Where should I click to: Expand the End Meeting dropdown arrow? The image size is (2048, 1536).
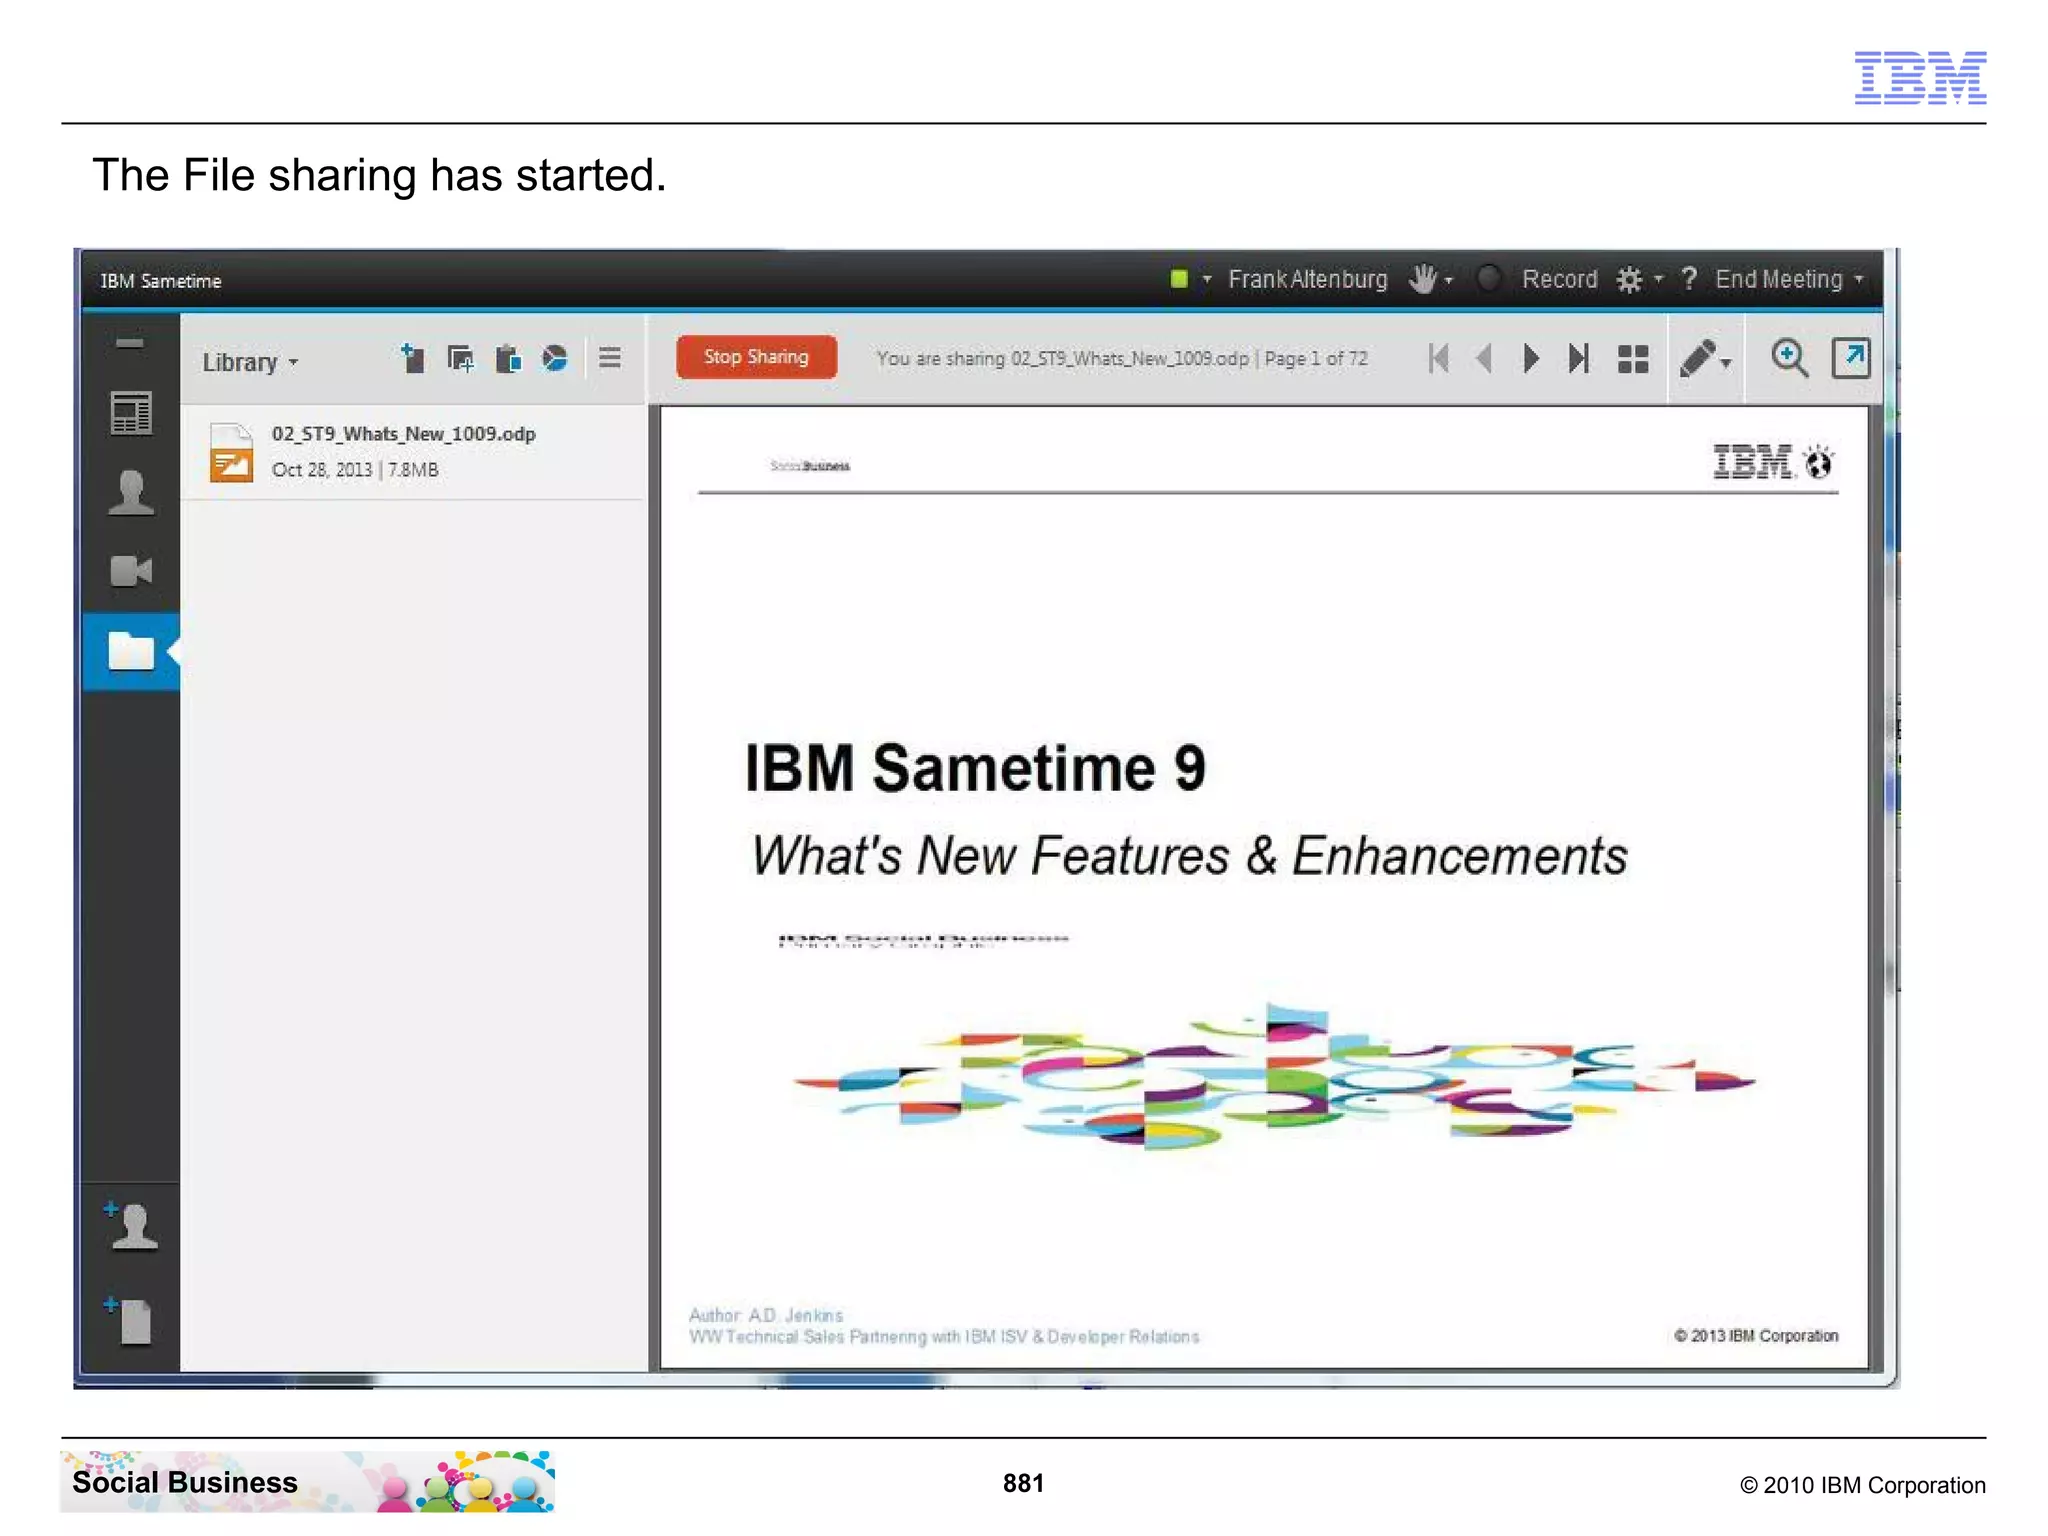[1859, 279]
